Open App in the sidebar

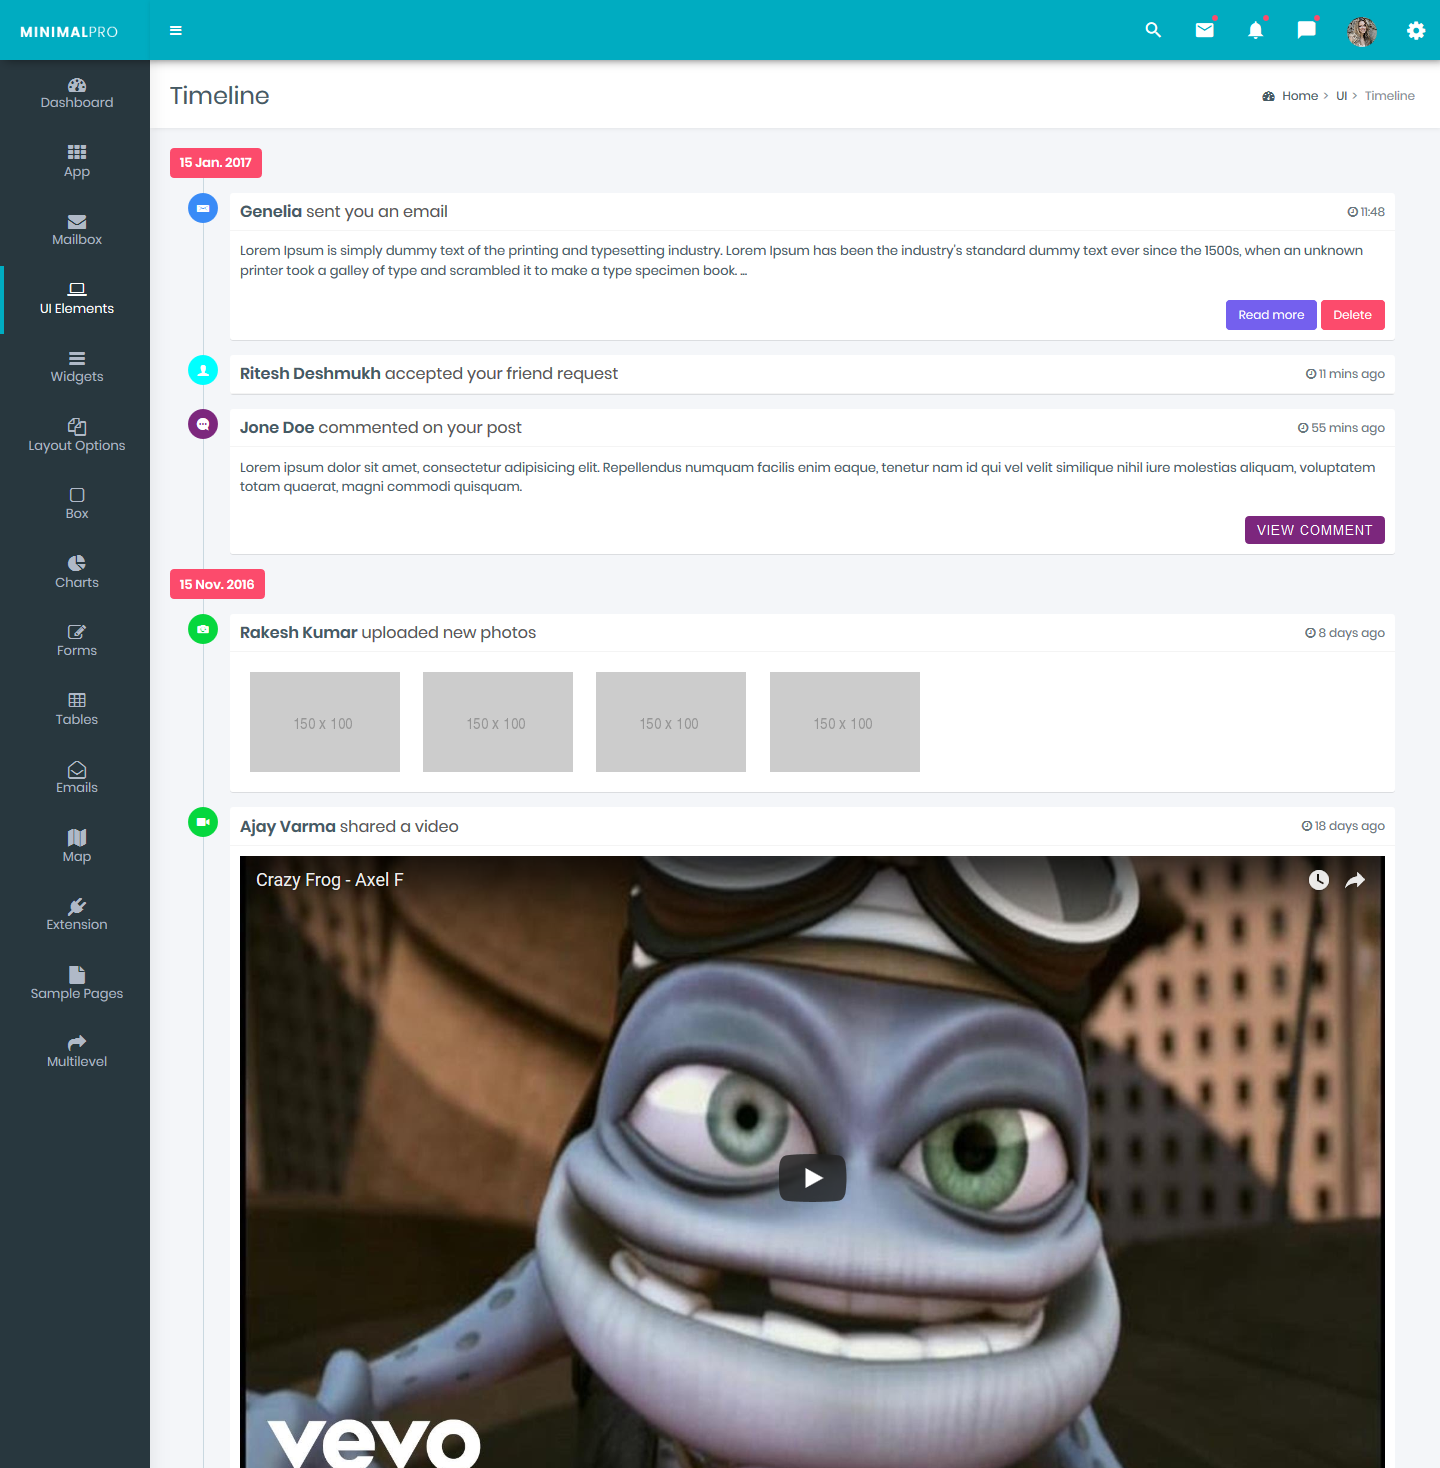(x=77, y=162)
